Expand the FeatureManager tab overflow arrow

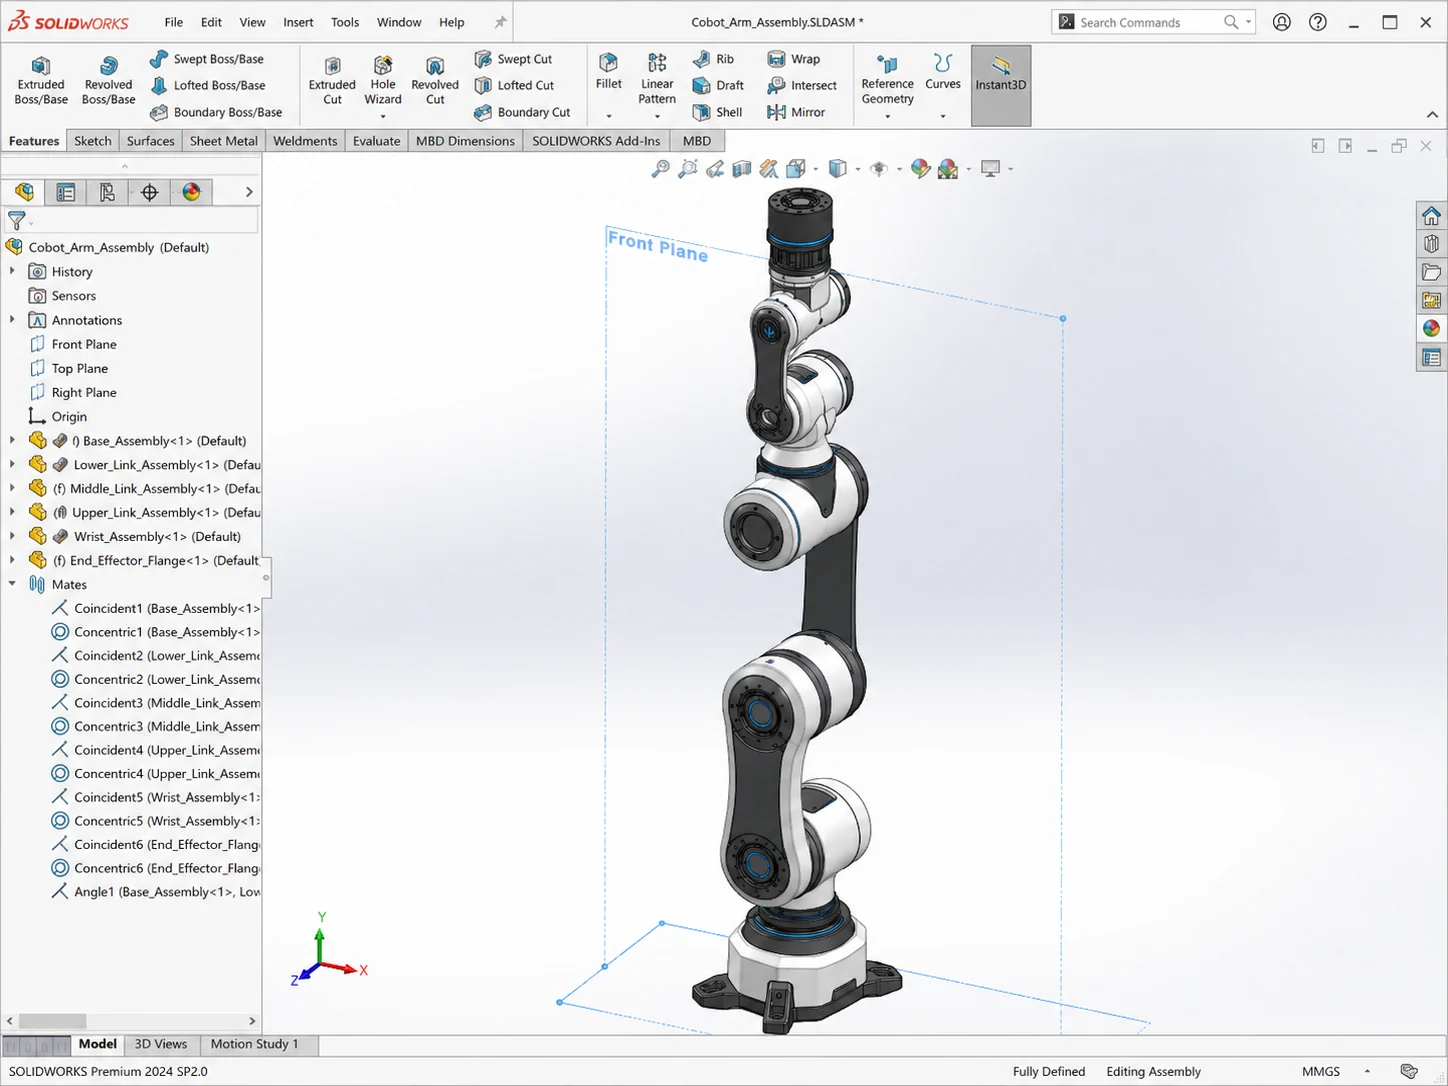coord(249,192)
